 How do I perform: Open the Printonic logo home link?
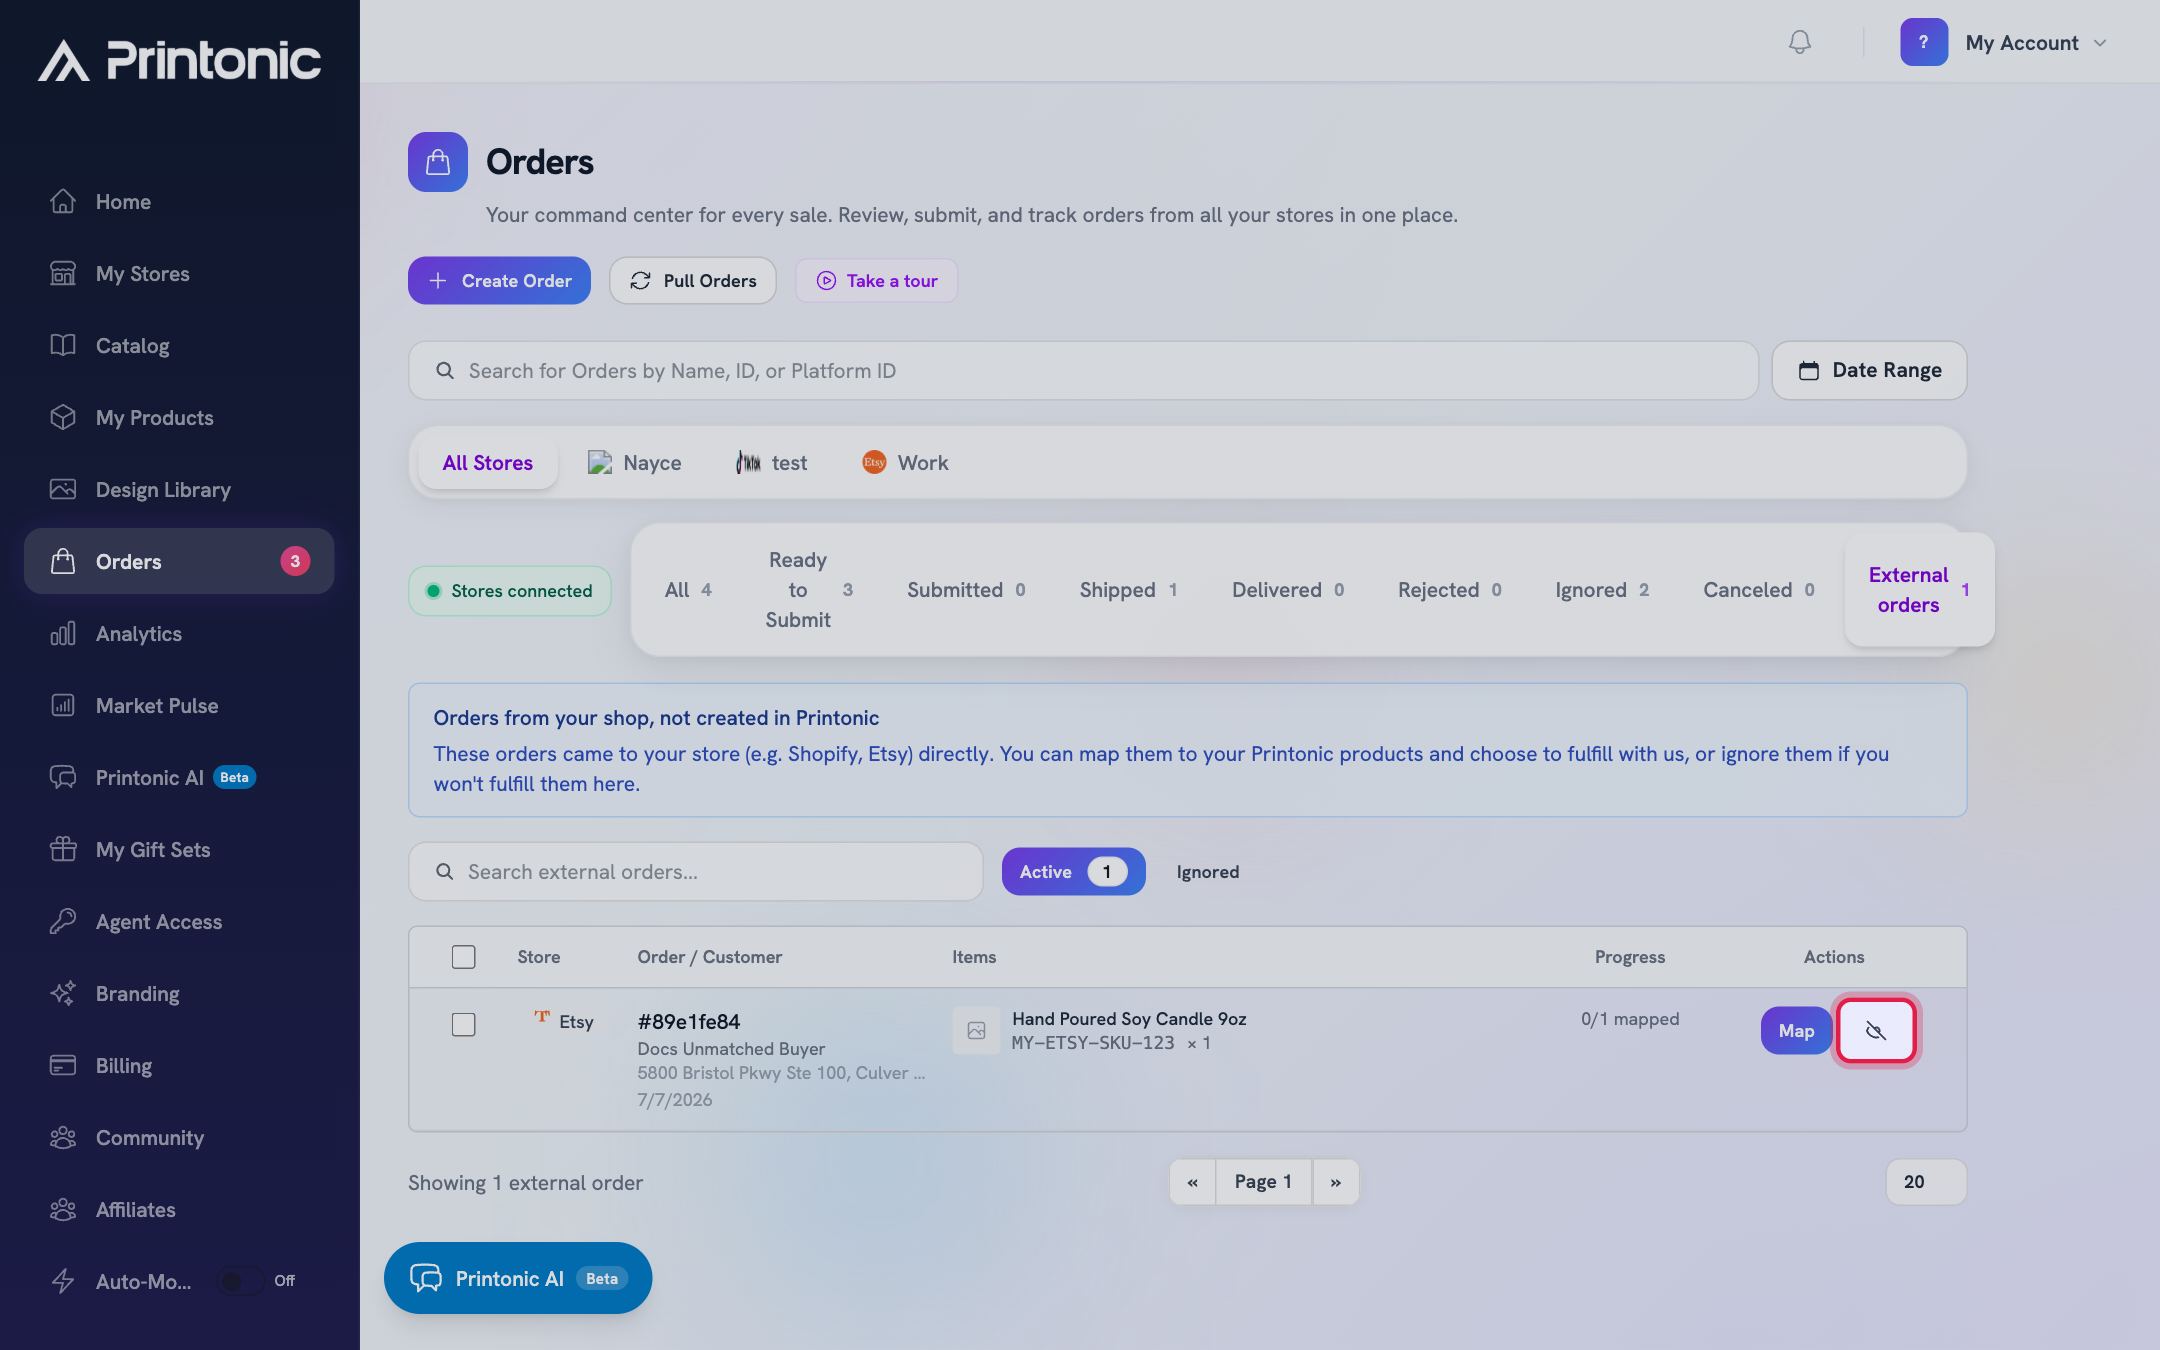click(180, 60)
